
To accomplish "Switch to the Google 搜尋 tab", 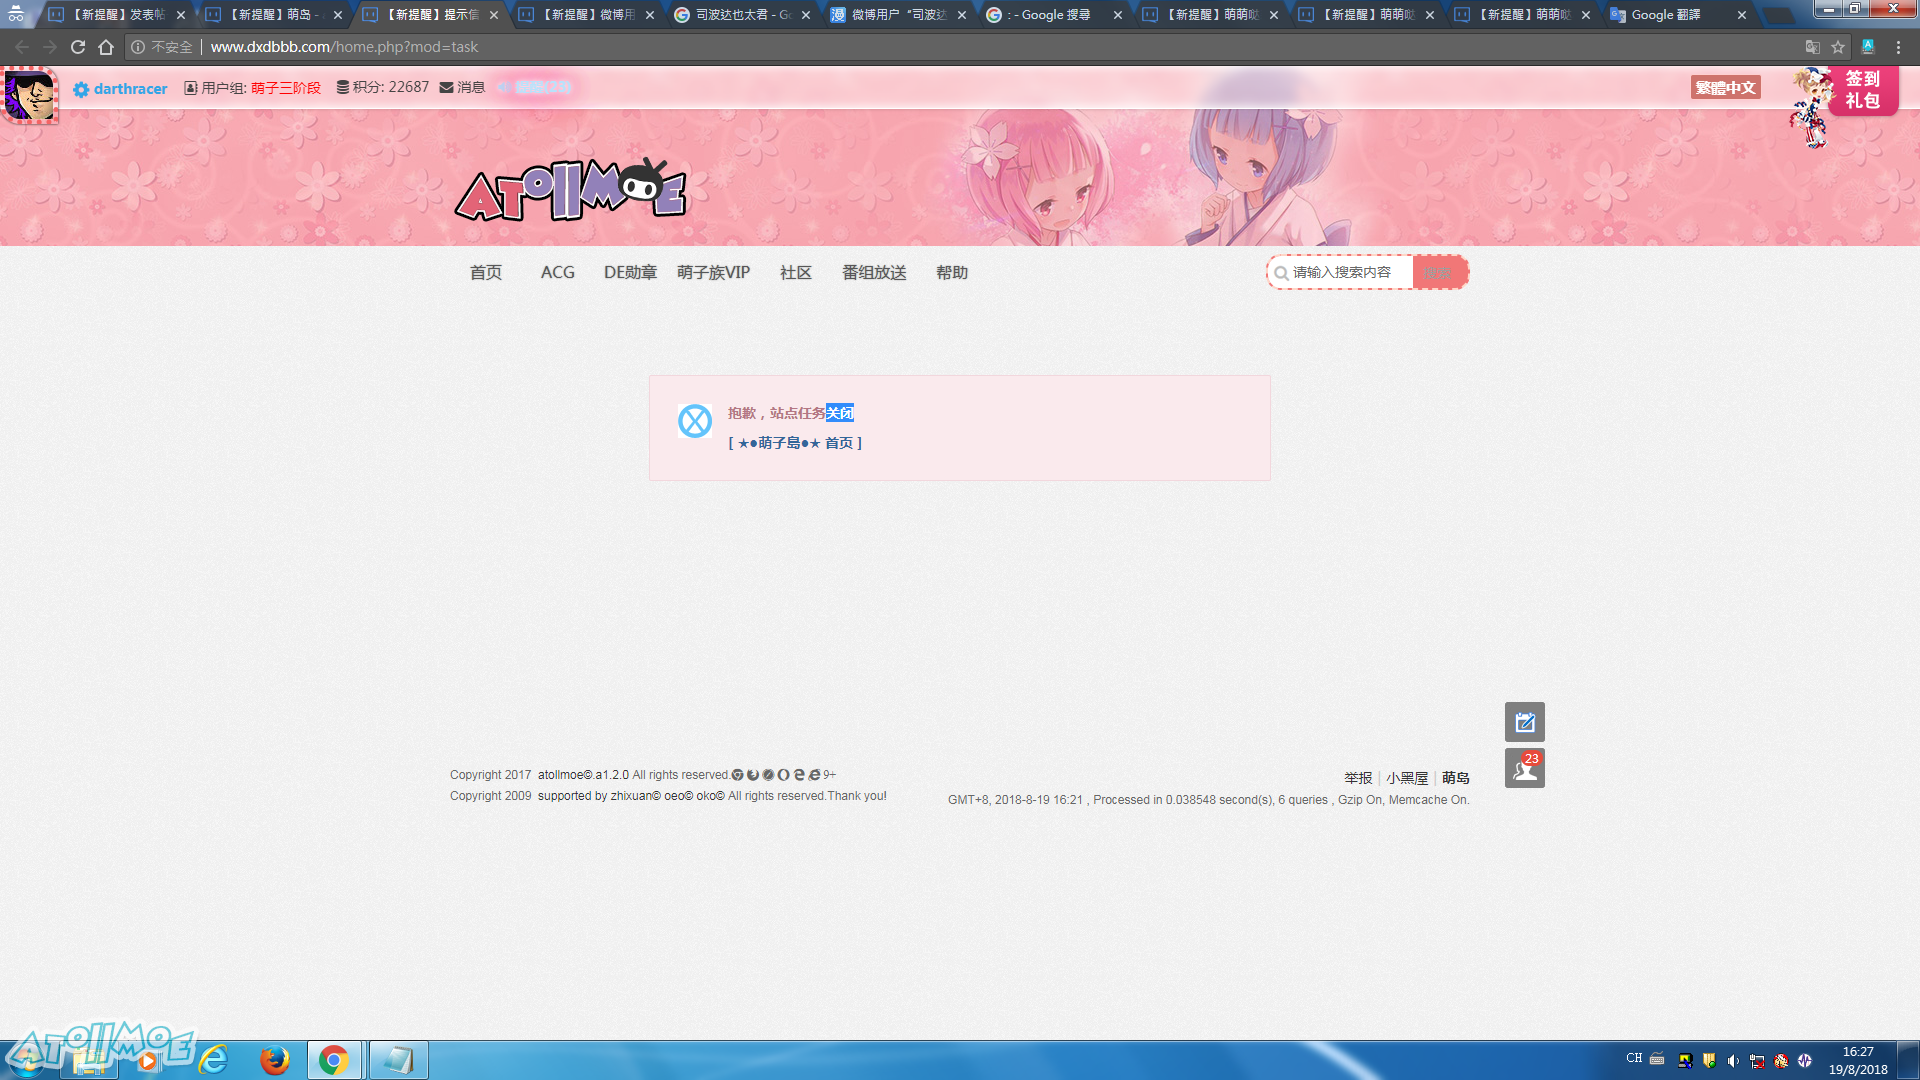I will [x=1054, y=15].
